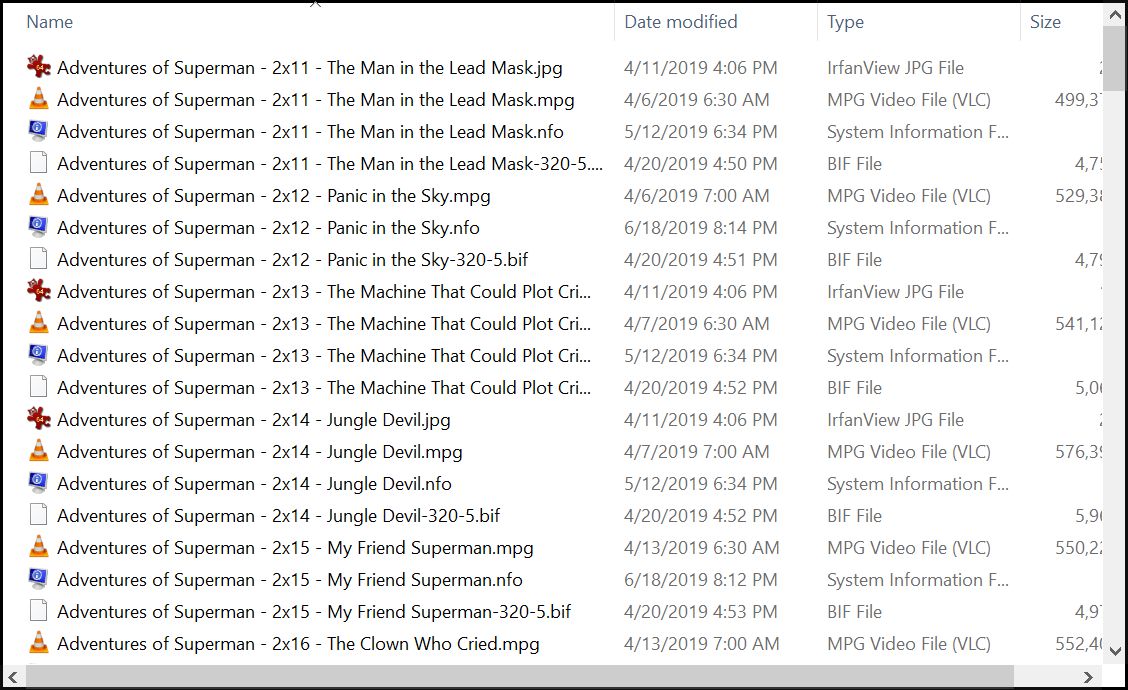Sort by the Size column header
This screenshot has height=690, width=1128.
point(1045,22)
